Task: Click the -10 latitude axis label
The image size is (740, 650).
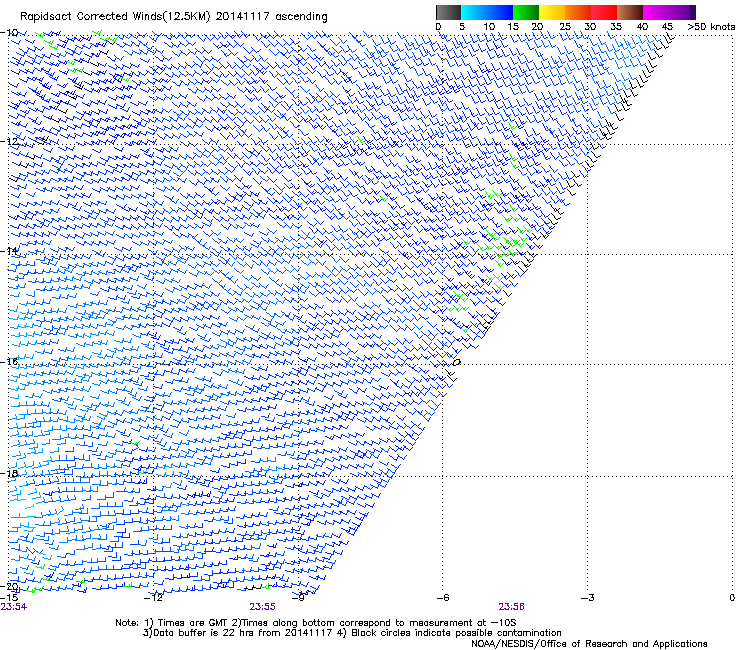Action: coord(9,33)
